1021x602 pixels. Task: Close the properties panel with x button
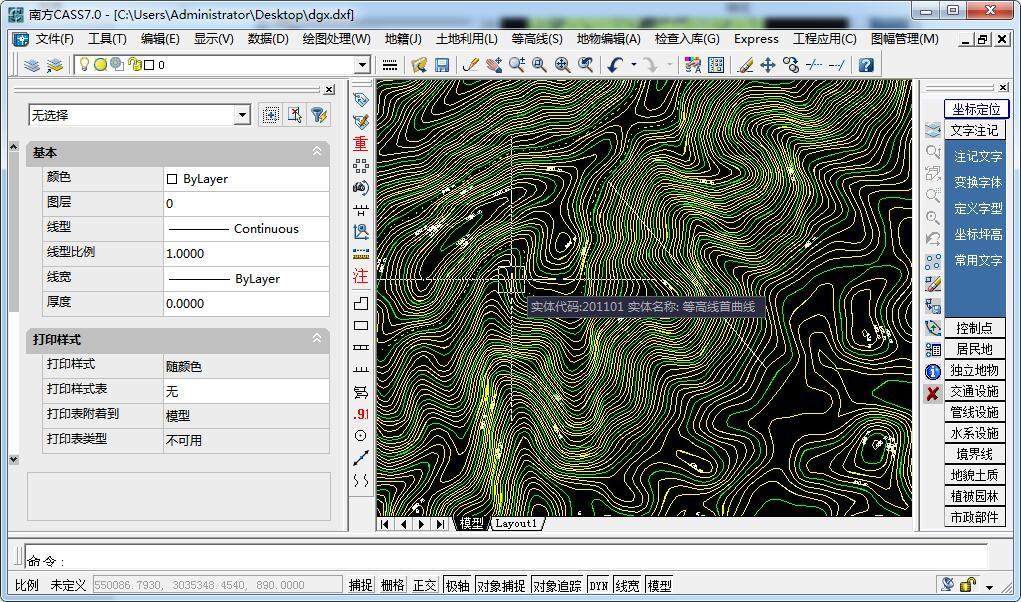click(329, 90)
